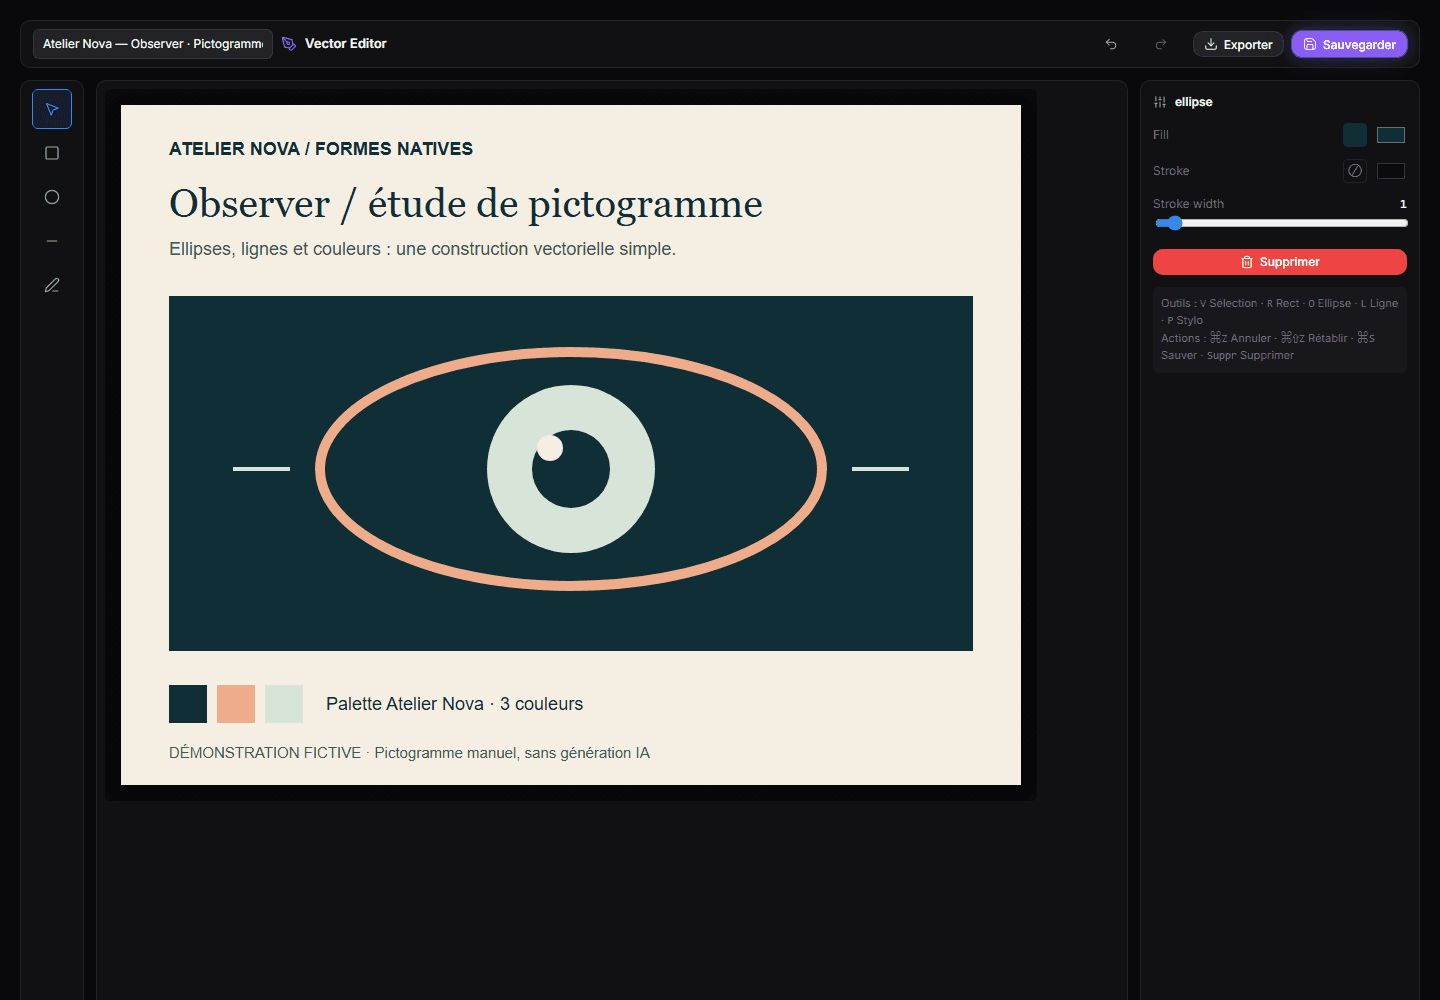Screen dimensions: 1440x1000
Task: Pick the Line tool
Action: pos(52,241)
